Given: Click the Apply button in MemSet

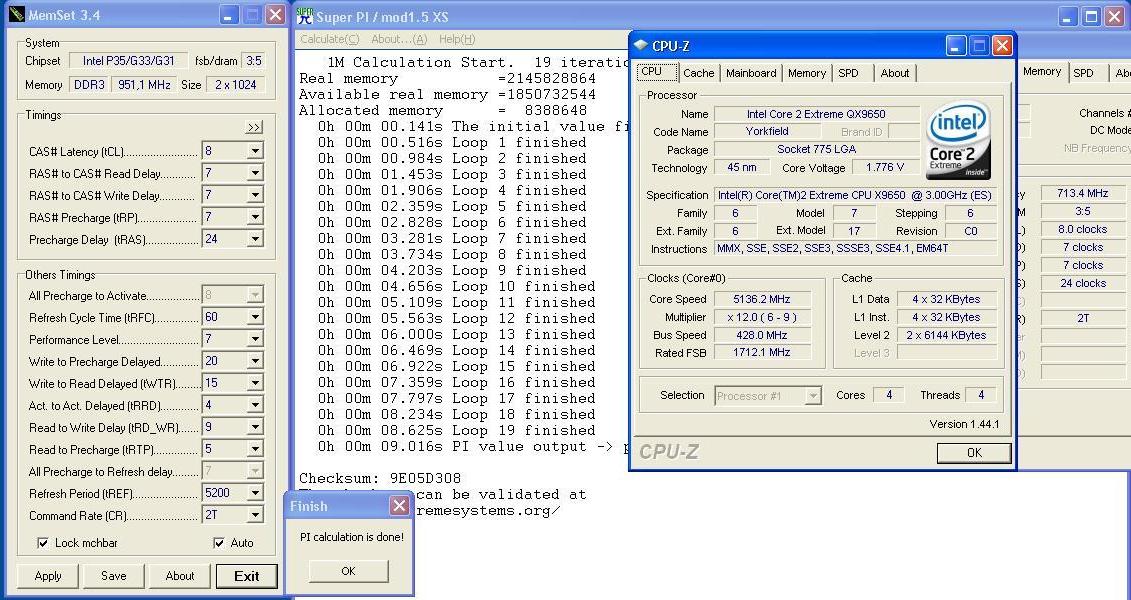Looking at the screenshot, I should tap(48, 575).
